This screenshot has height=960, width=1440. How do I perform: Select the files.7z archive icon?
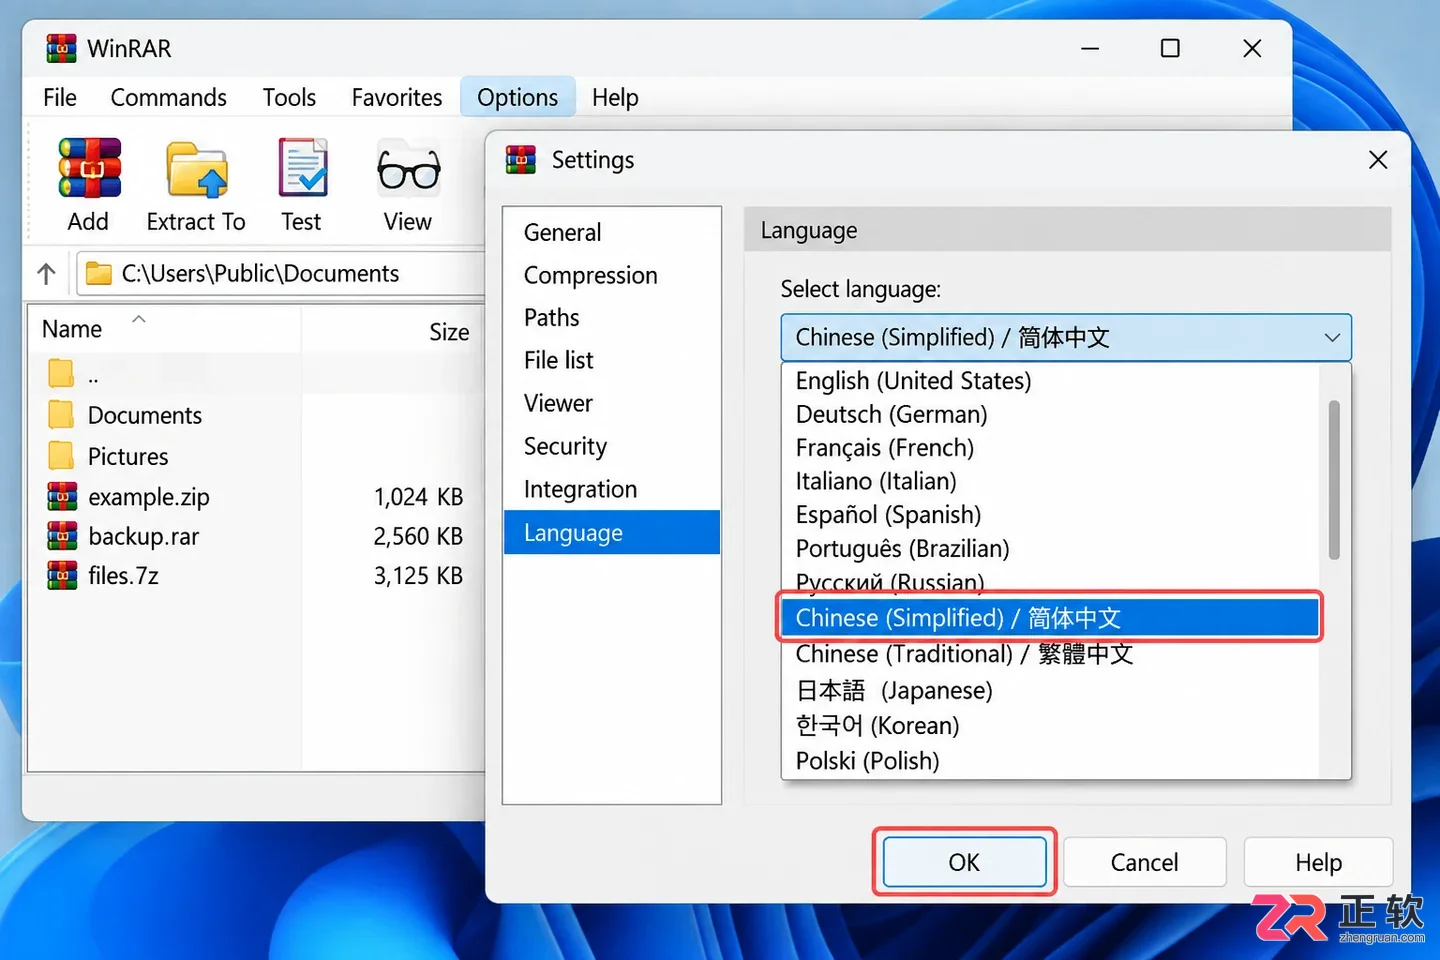coord(62,575)
